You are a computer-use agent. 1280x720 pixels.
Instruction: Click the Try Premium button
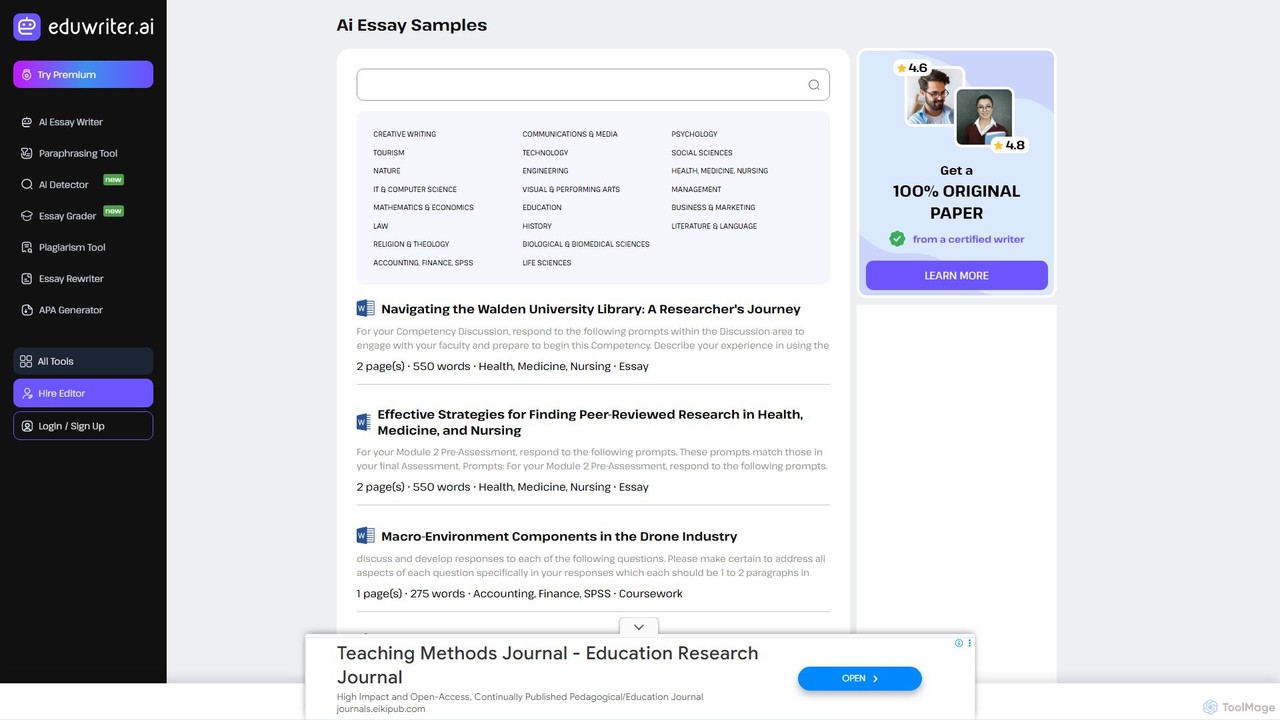83,74
